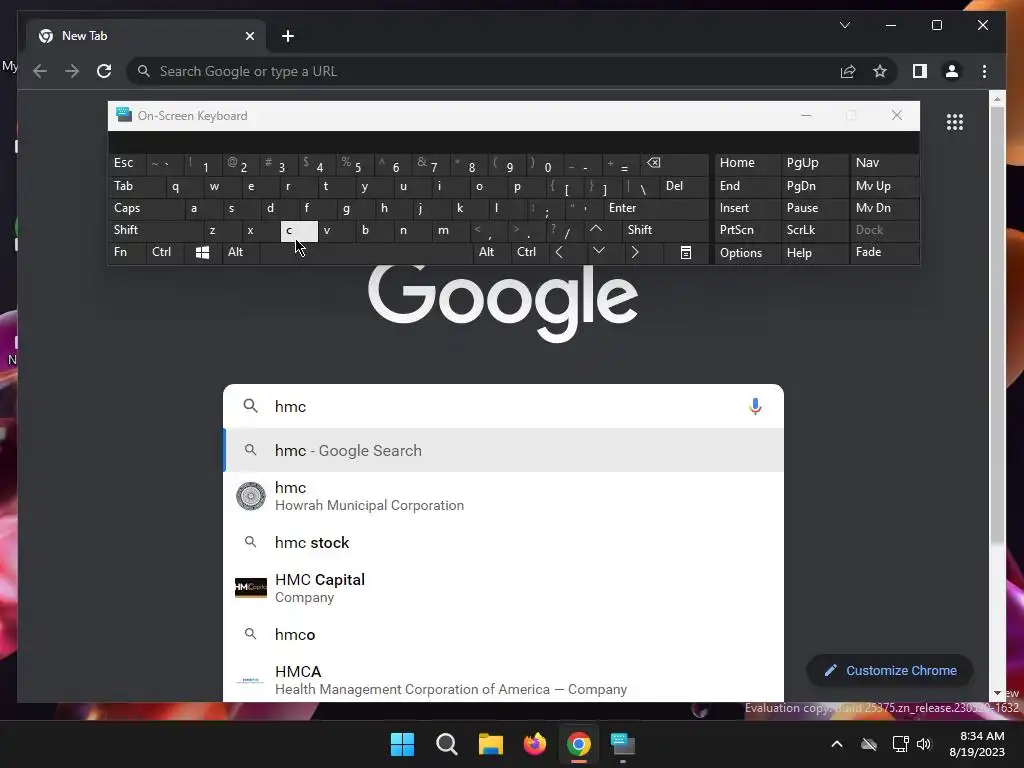The image size is (1024, 768).
Task: Switch to the New Tab tab
Action: pos(145,36)
